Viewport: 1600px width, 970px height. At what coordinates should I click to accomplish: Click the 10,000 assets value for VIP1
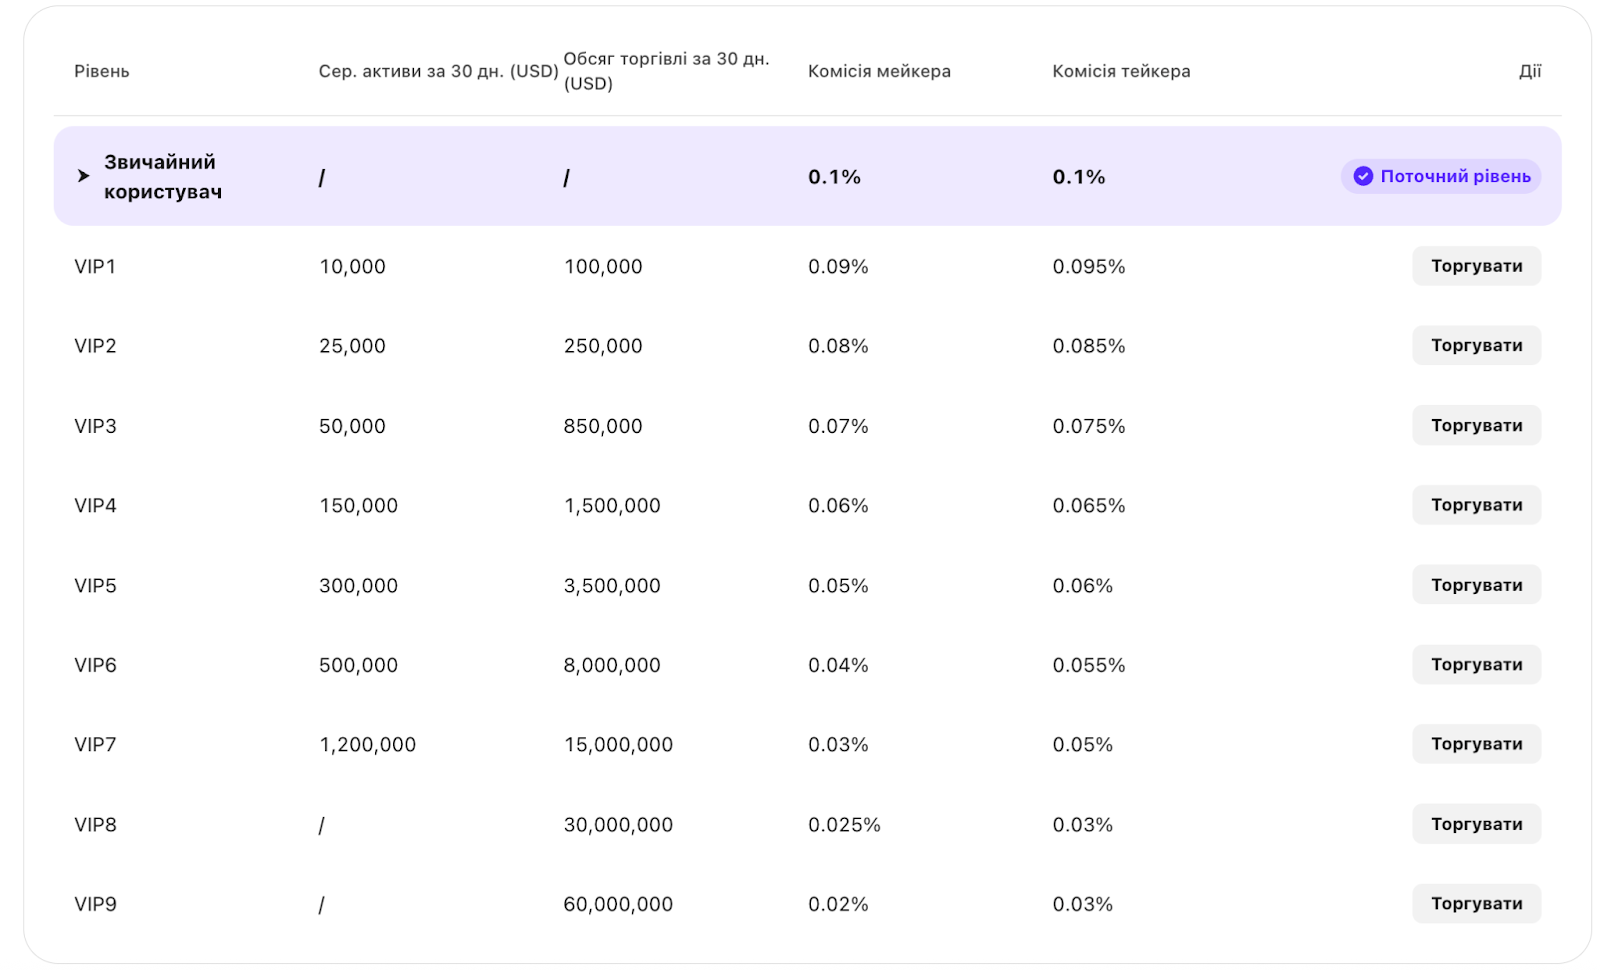352,267
